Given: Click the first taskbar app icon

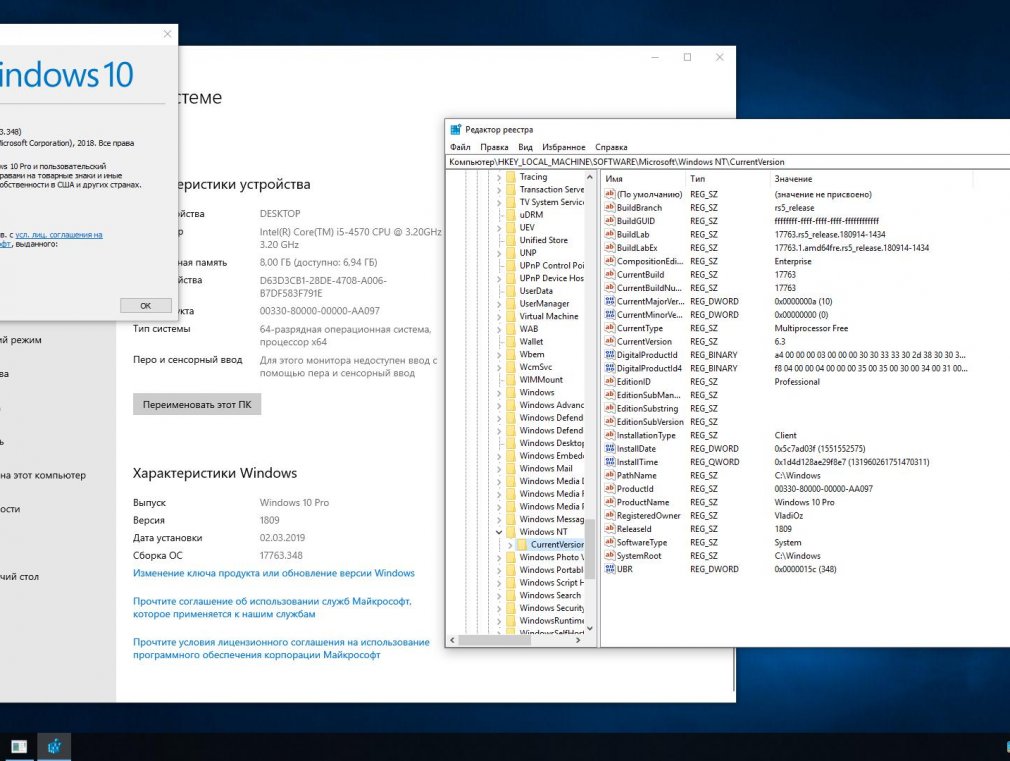Looking at the screenshot, I should (x=19, y=747).
